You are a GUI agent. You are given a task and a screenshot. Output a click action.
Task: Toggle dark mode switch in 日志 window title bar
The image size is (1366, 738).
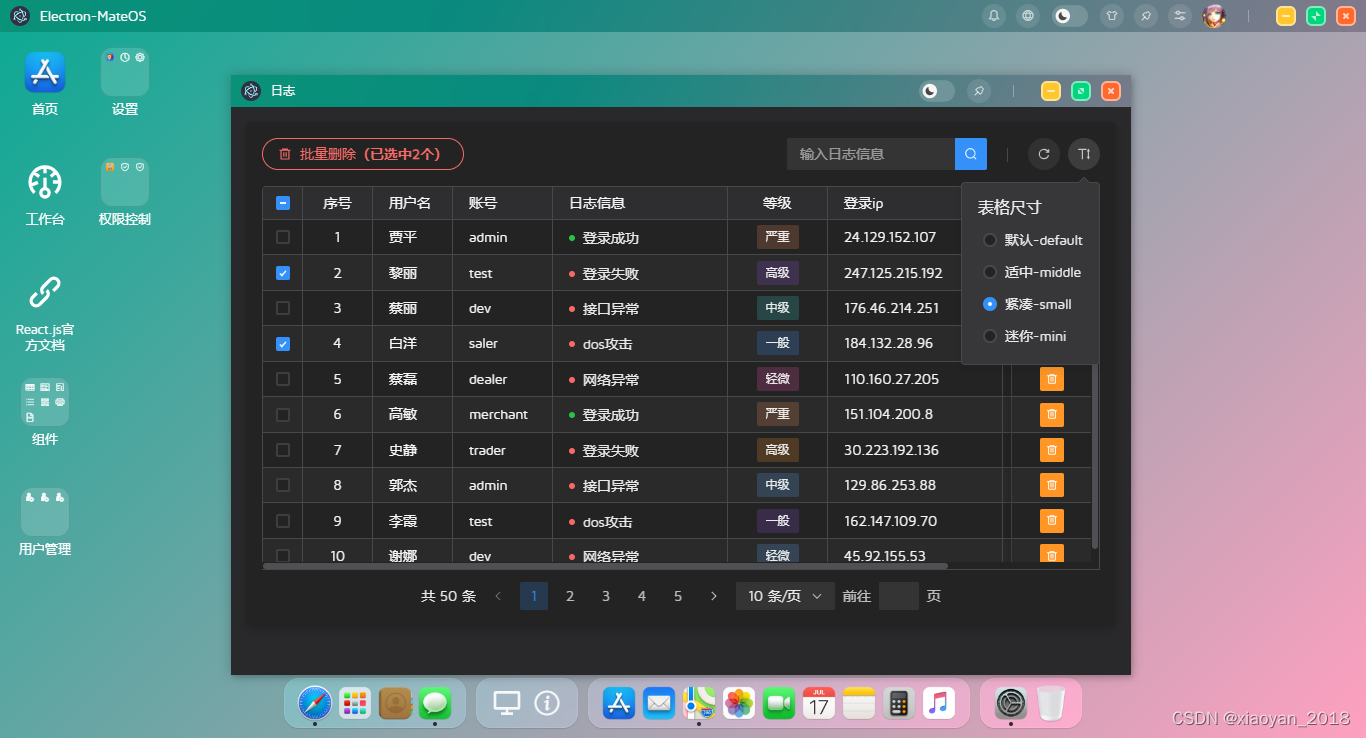937,91
